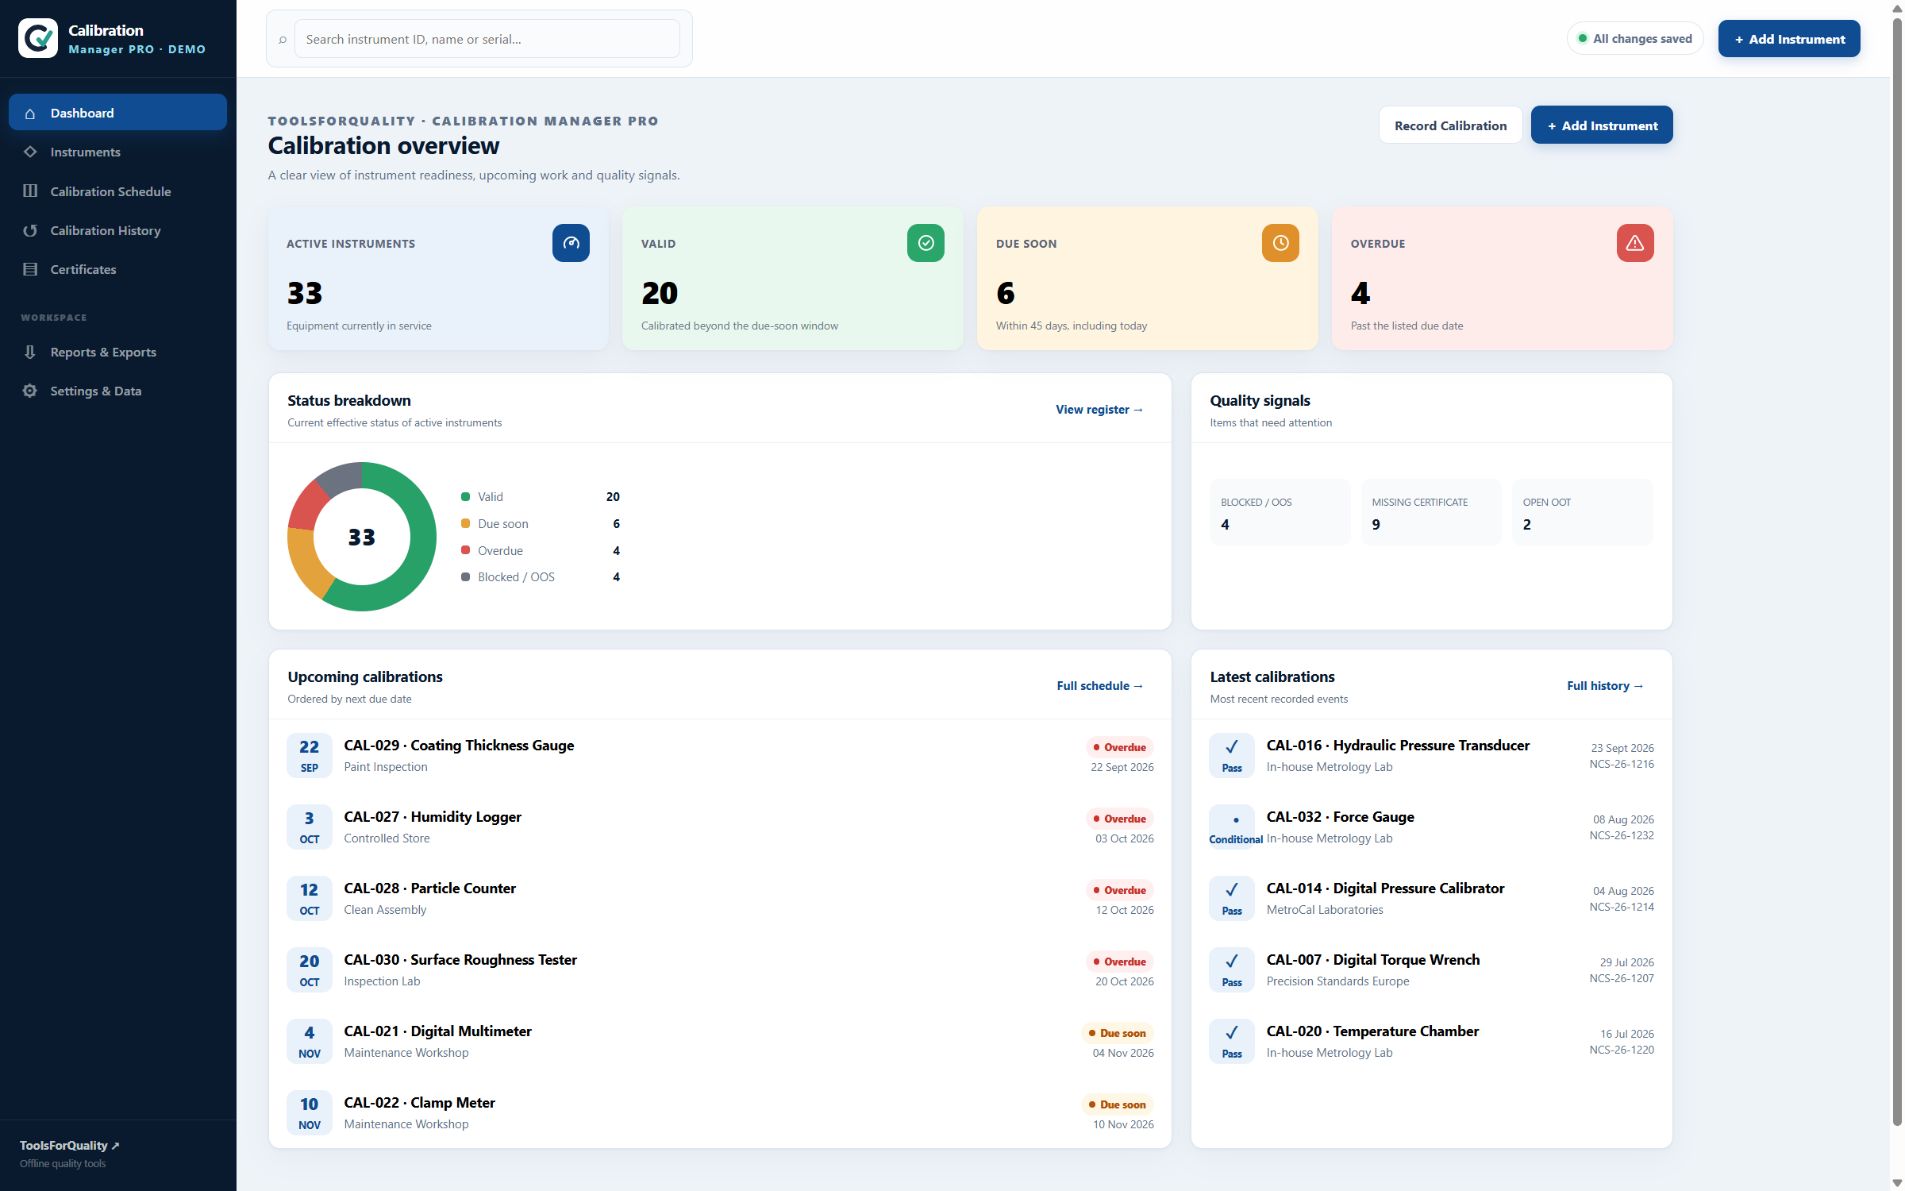Click the Calibration Schedule columns icon

[30, 191]
